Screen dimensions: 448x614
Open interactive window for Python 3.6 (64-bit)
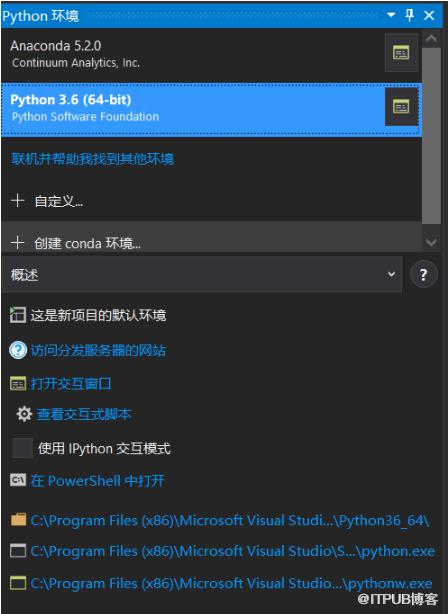(x=401, y=107)
